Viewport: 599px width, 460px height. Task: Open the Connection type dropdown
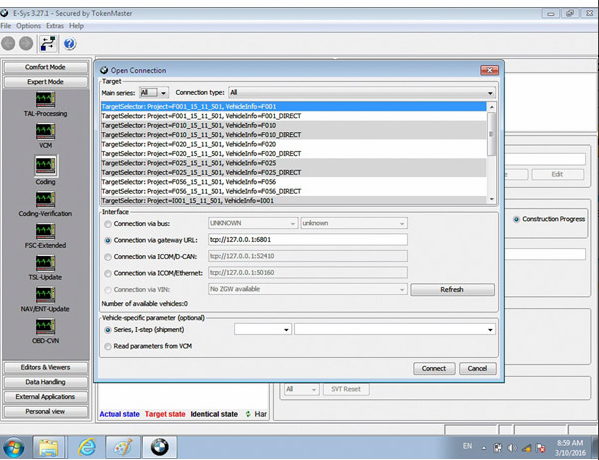tap(362, 92)
